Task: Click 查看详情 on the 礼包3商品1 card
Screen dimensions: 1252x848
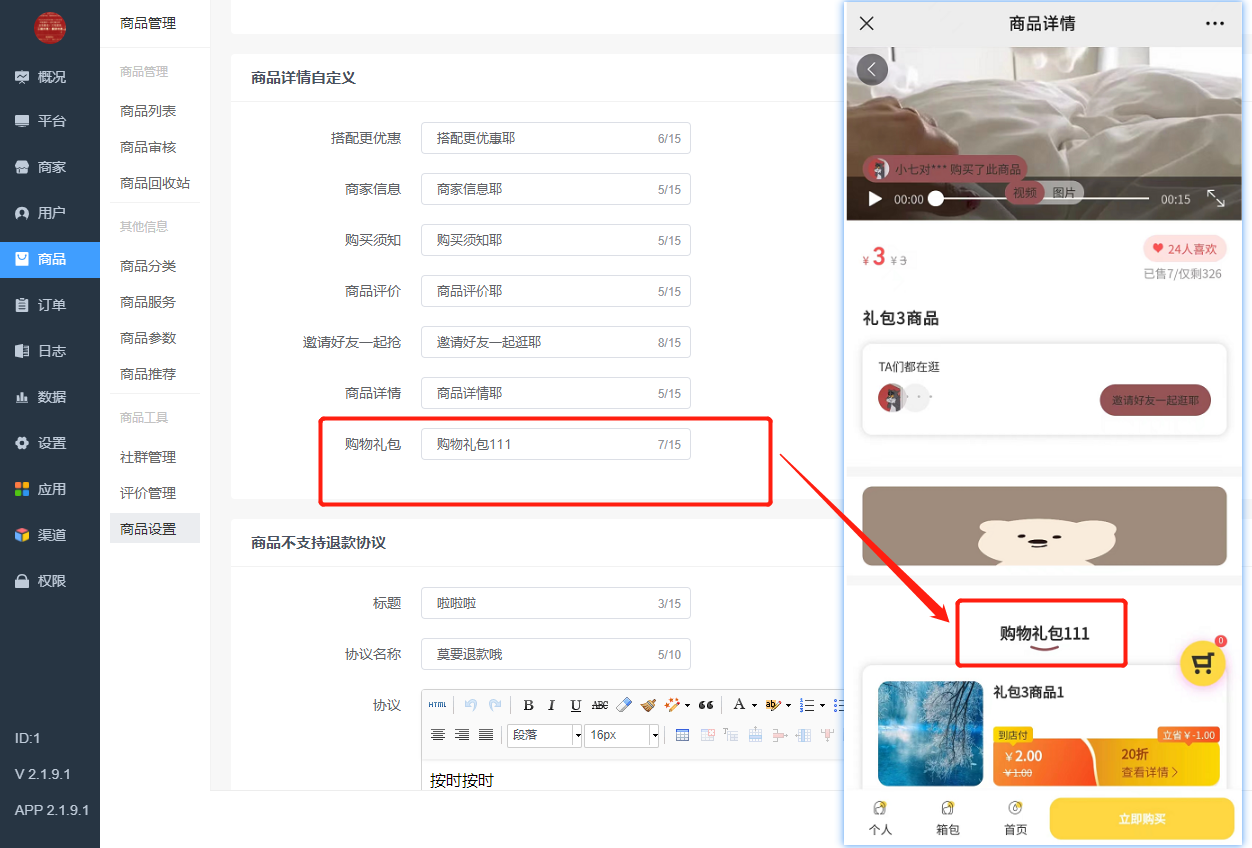Action: [x=1150, y=772]
